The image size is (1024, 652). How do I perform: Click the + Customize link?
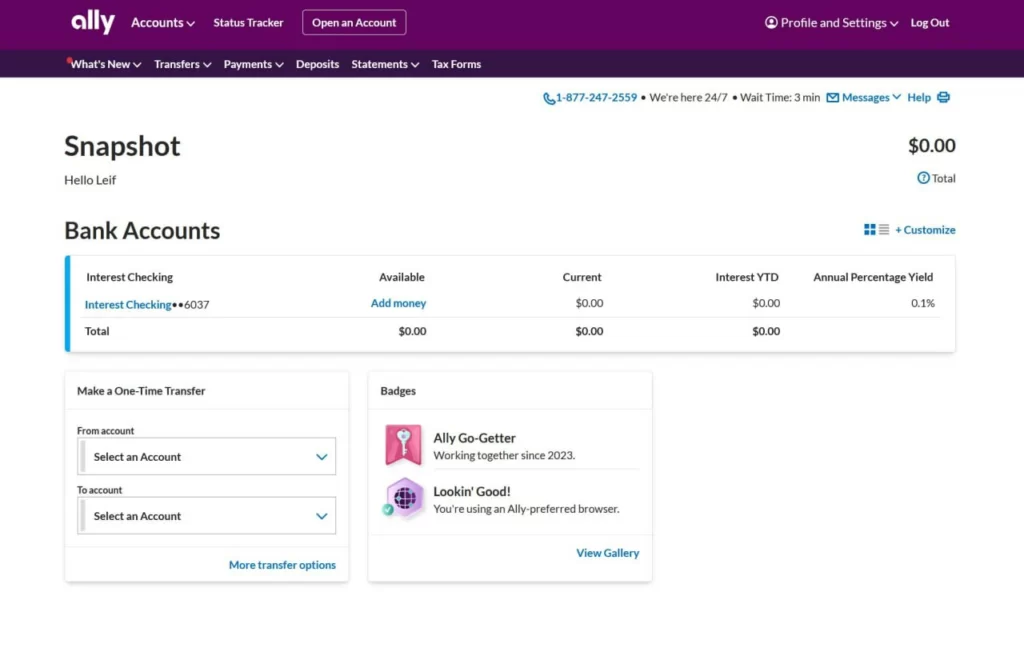coord(925,229)
